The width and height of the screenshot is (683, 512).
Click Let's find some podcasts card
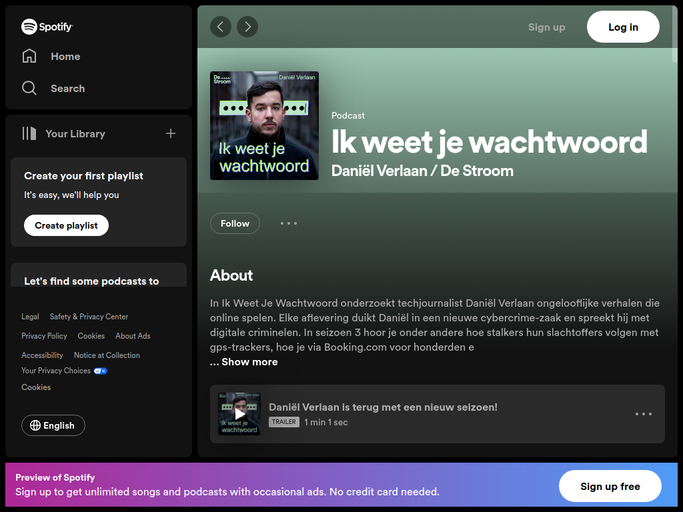pyautogui.click(x=99, y=275)
